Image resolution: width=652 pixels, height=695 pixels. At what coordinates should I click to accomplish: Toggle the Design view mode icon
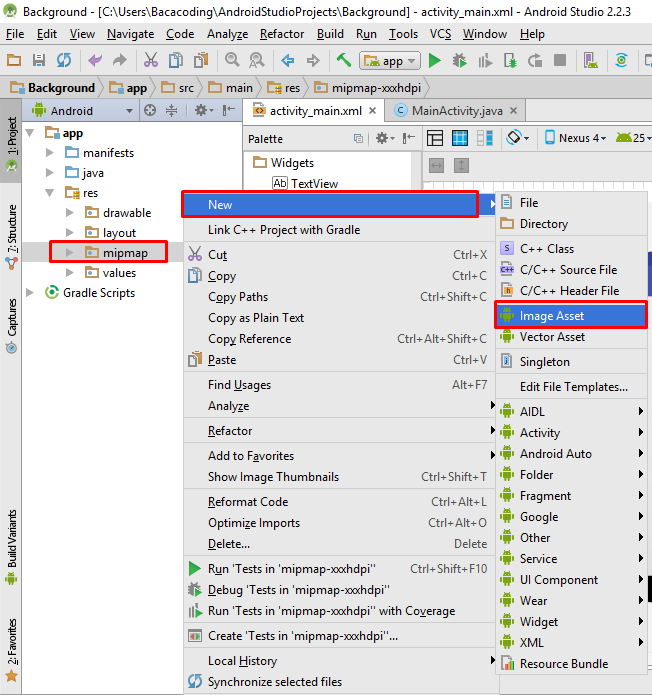click(x=435, y=138)
